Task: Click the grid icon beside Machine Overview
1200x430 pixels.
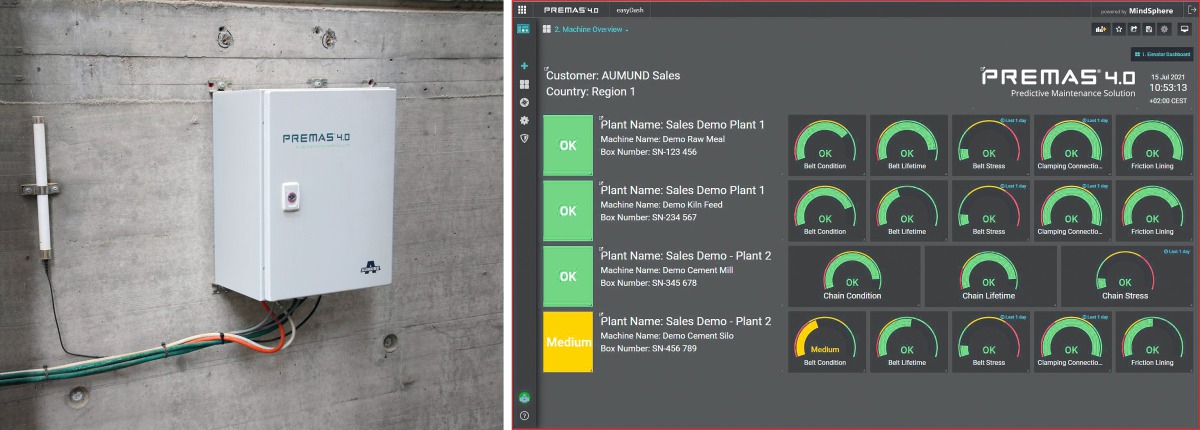Action: click(x=546, y=29)
